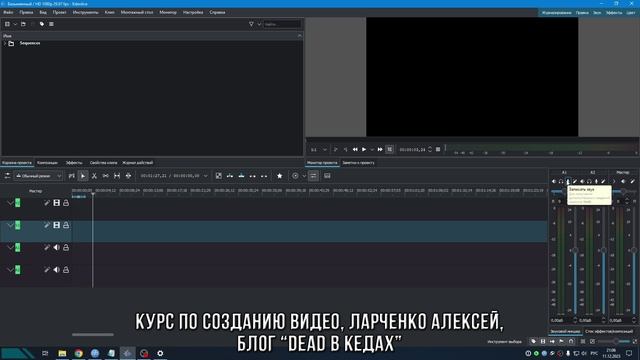Open the edit mode dropdown 'Обычный режим'
The image size is (640, 360).
click(x=38, y=176)
